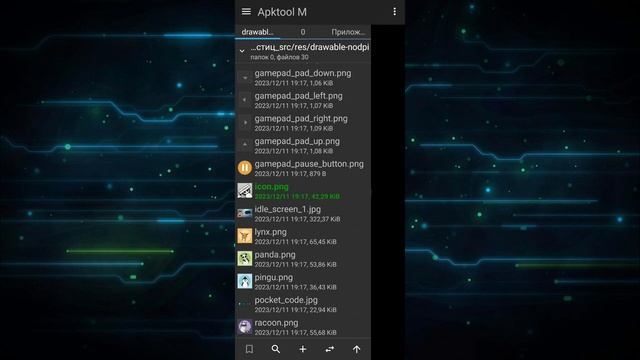Collapse the drawable-nodpi path chevron

(x=242, y=51)
